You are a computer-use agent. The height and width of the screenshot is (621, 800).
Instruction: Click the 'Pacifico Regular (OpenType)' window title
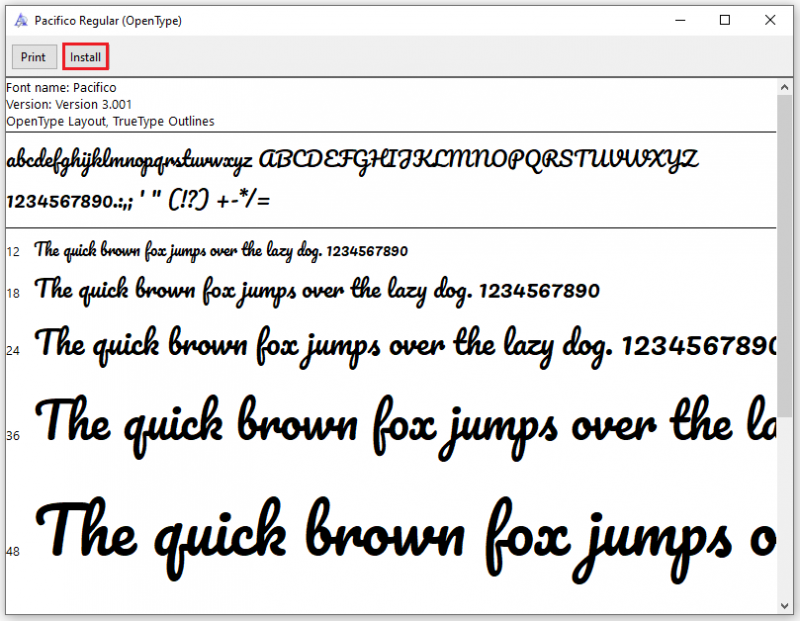click(108, 21)
